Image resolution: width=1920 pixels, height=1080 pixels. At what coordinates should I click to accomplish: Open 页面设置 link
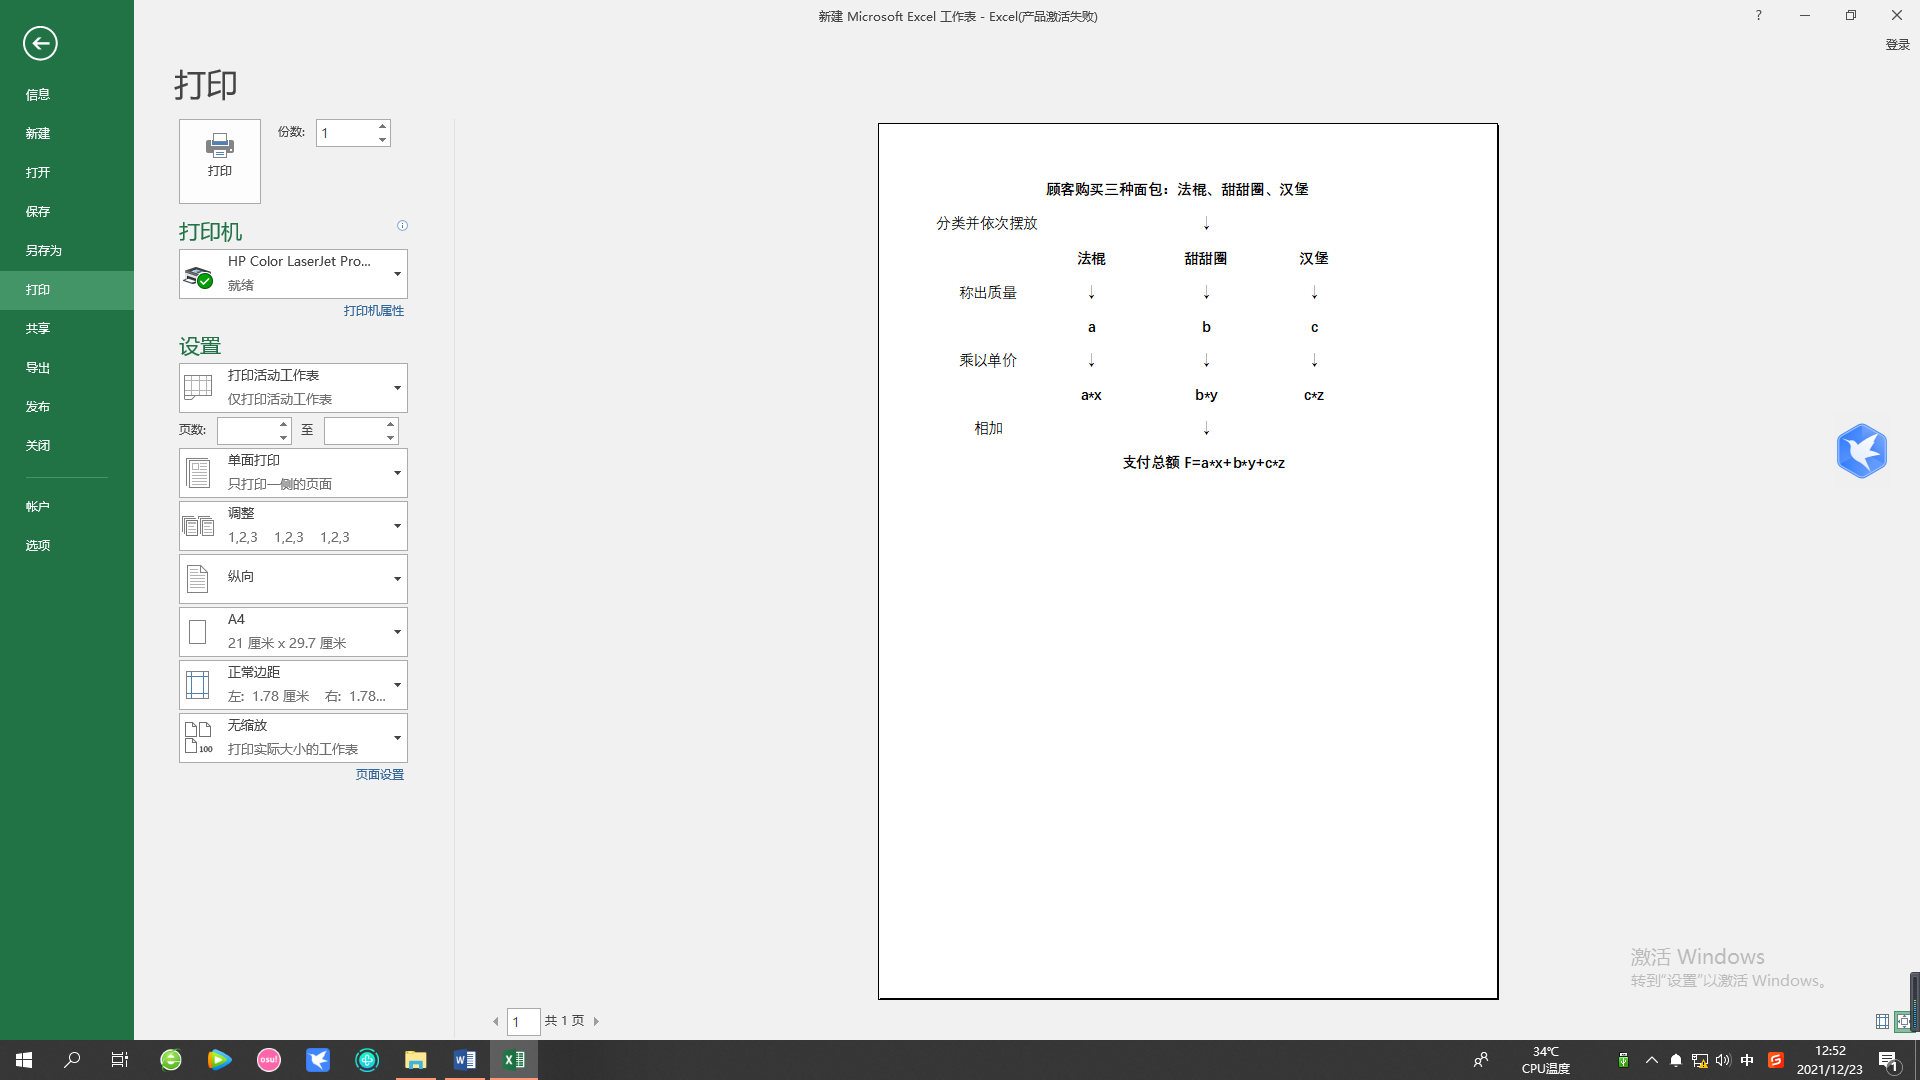(x=379, y=774)
